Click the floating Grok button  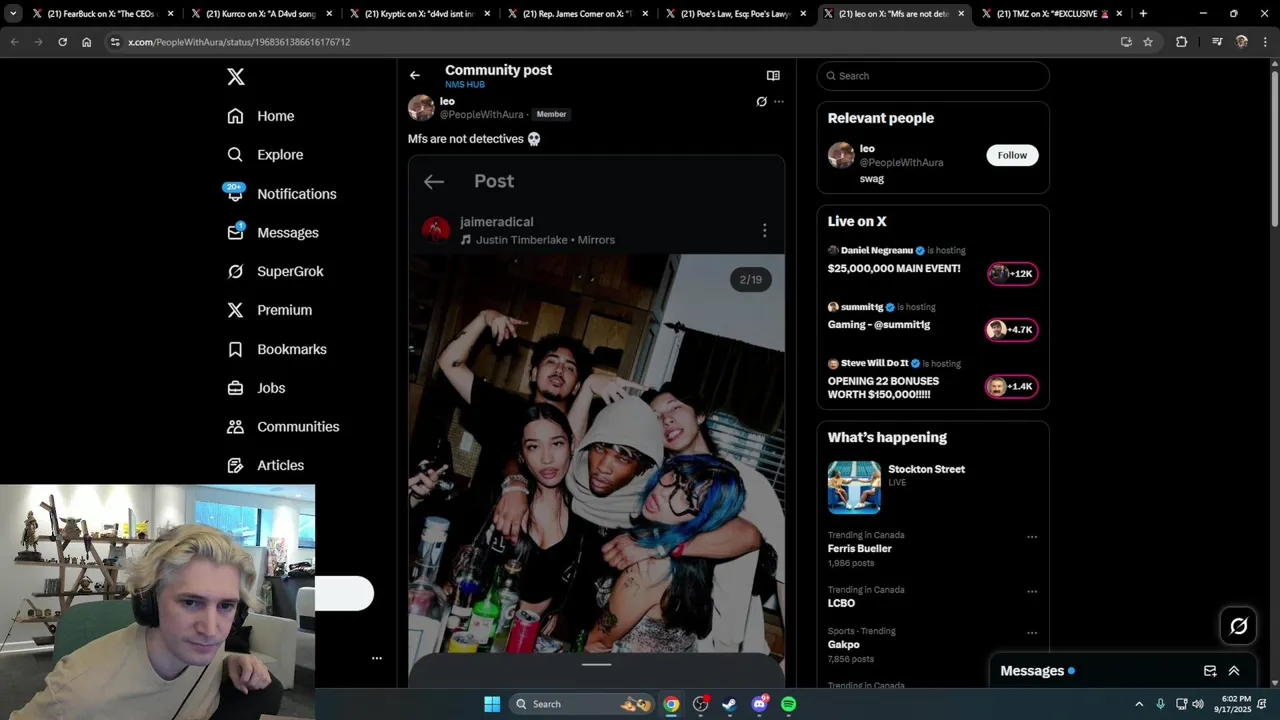(1238, 626)
